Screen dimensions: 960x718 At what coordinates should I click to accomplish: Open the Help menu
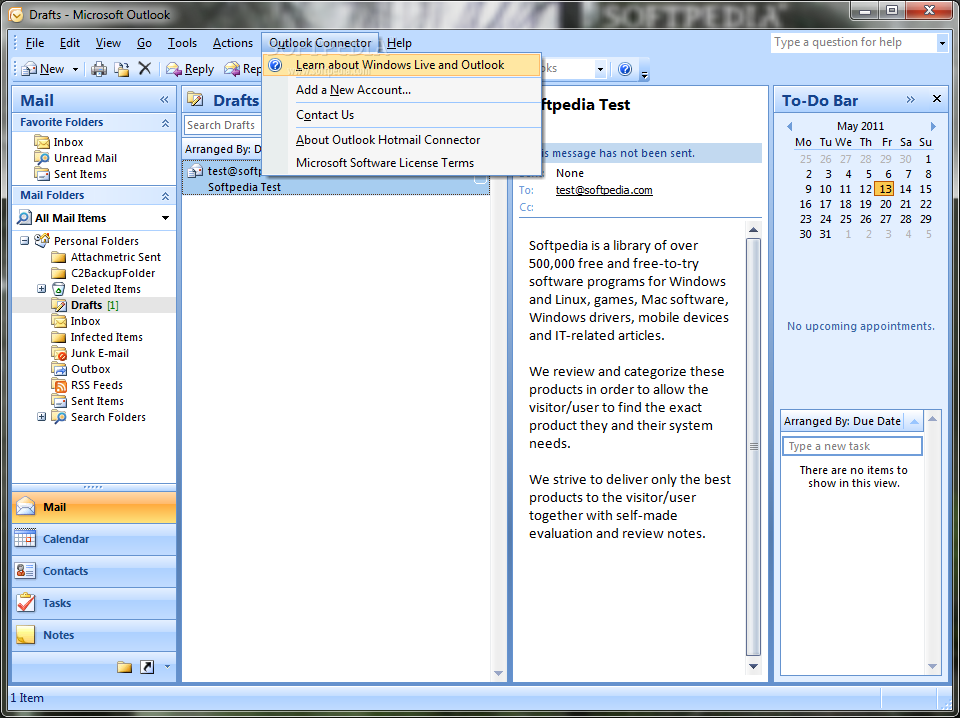(399, 43)
